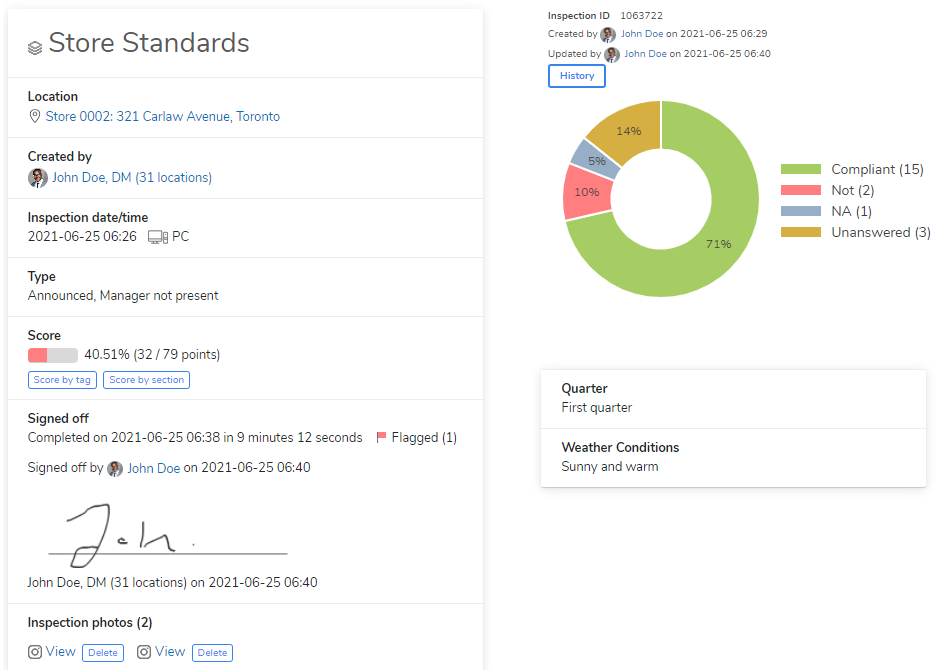Open the Store 0002 Carlaw Avenue location link

click(162, 116)
